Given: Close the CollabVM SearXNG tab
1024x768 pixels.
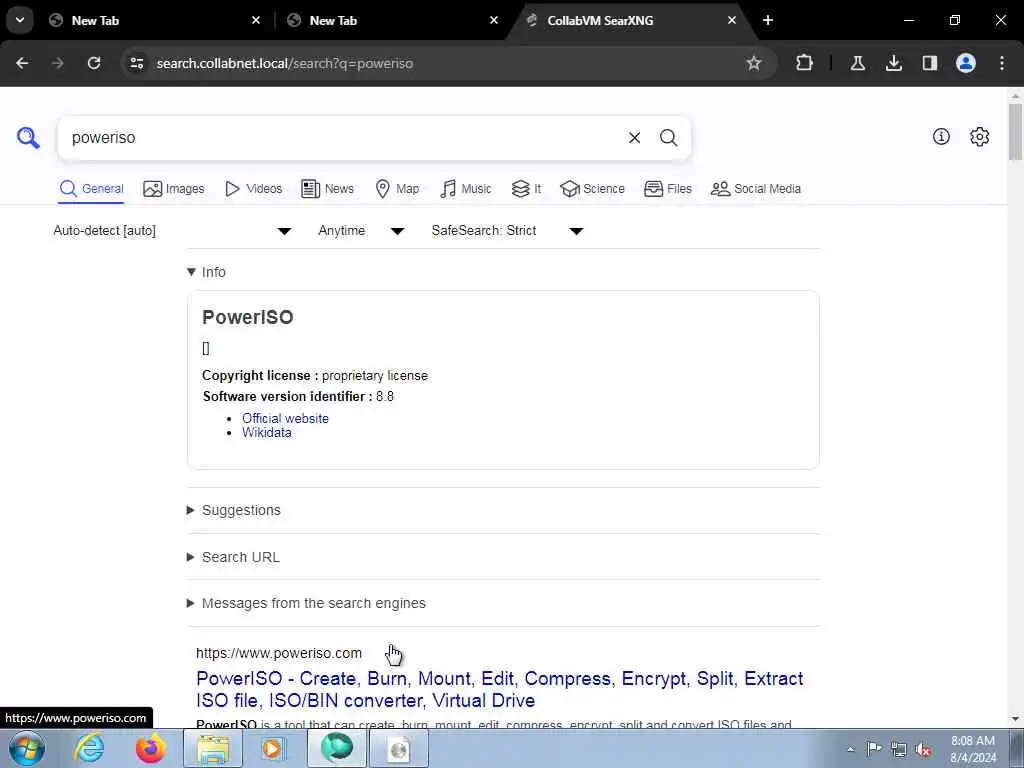Looking at the screenshot, I should (731, 20).
